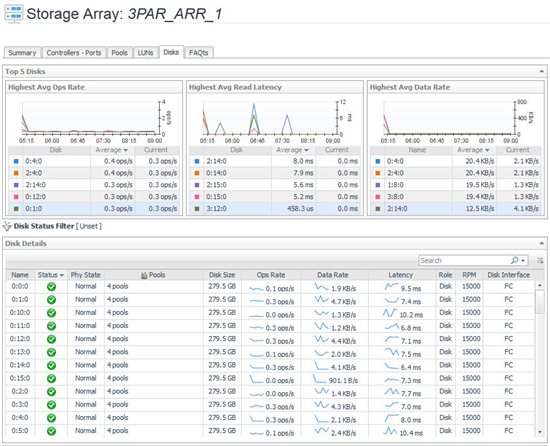Sort Read Latency table by Average column
The height and width of the screenshot is (446, 550).
292,150
